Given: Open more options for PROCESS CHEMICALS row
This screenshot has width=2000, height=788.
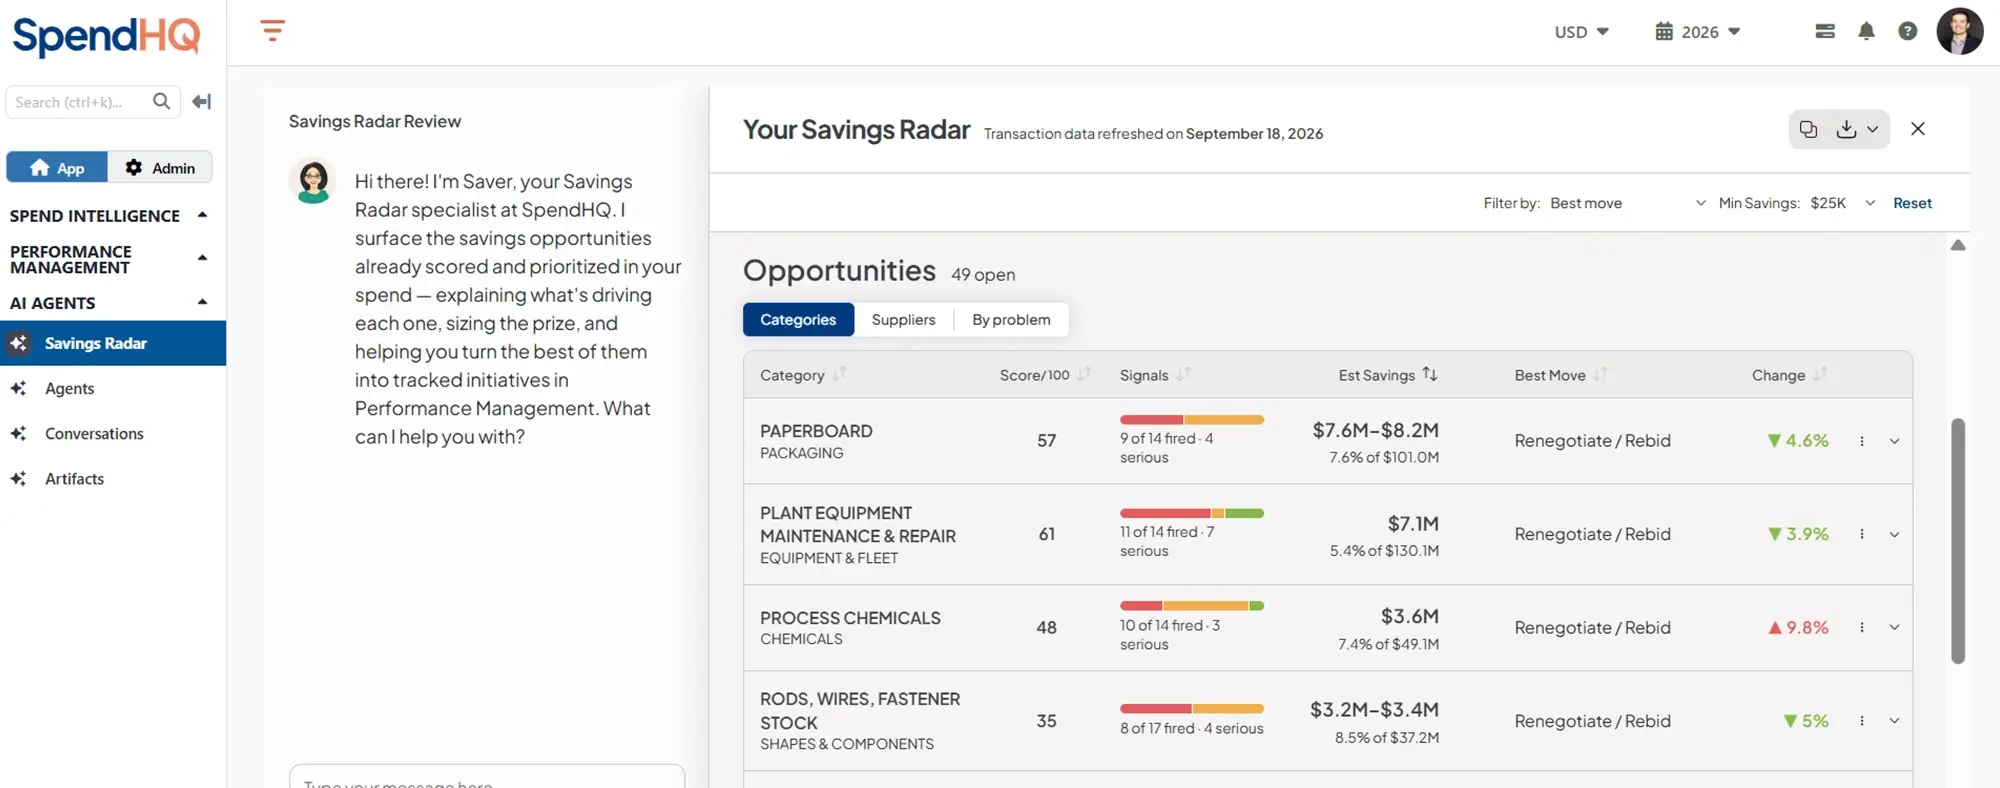Looking at the screenshot, I should click(1861, 627).
